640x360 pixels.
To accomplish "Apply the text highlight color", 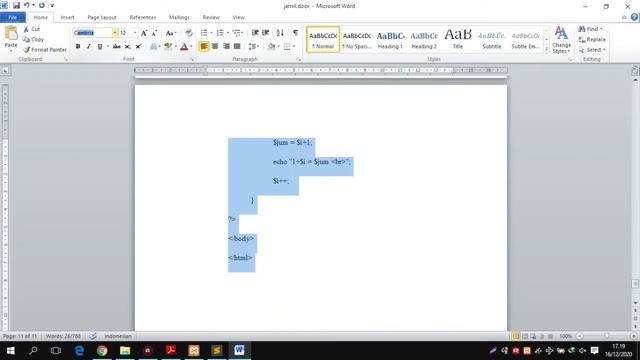I will pos(168,47).
